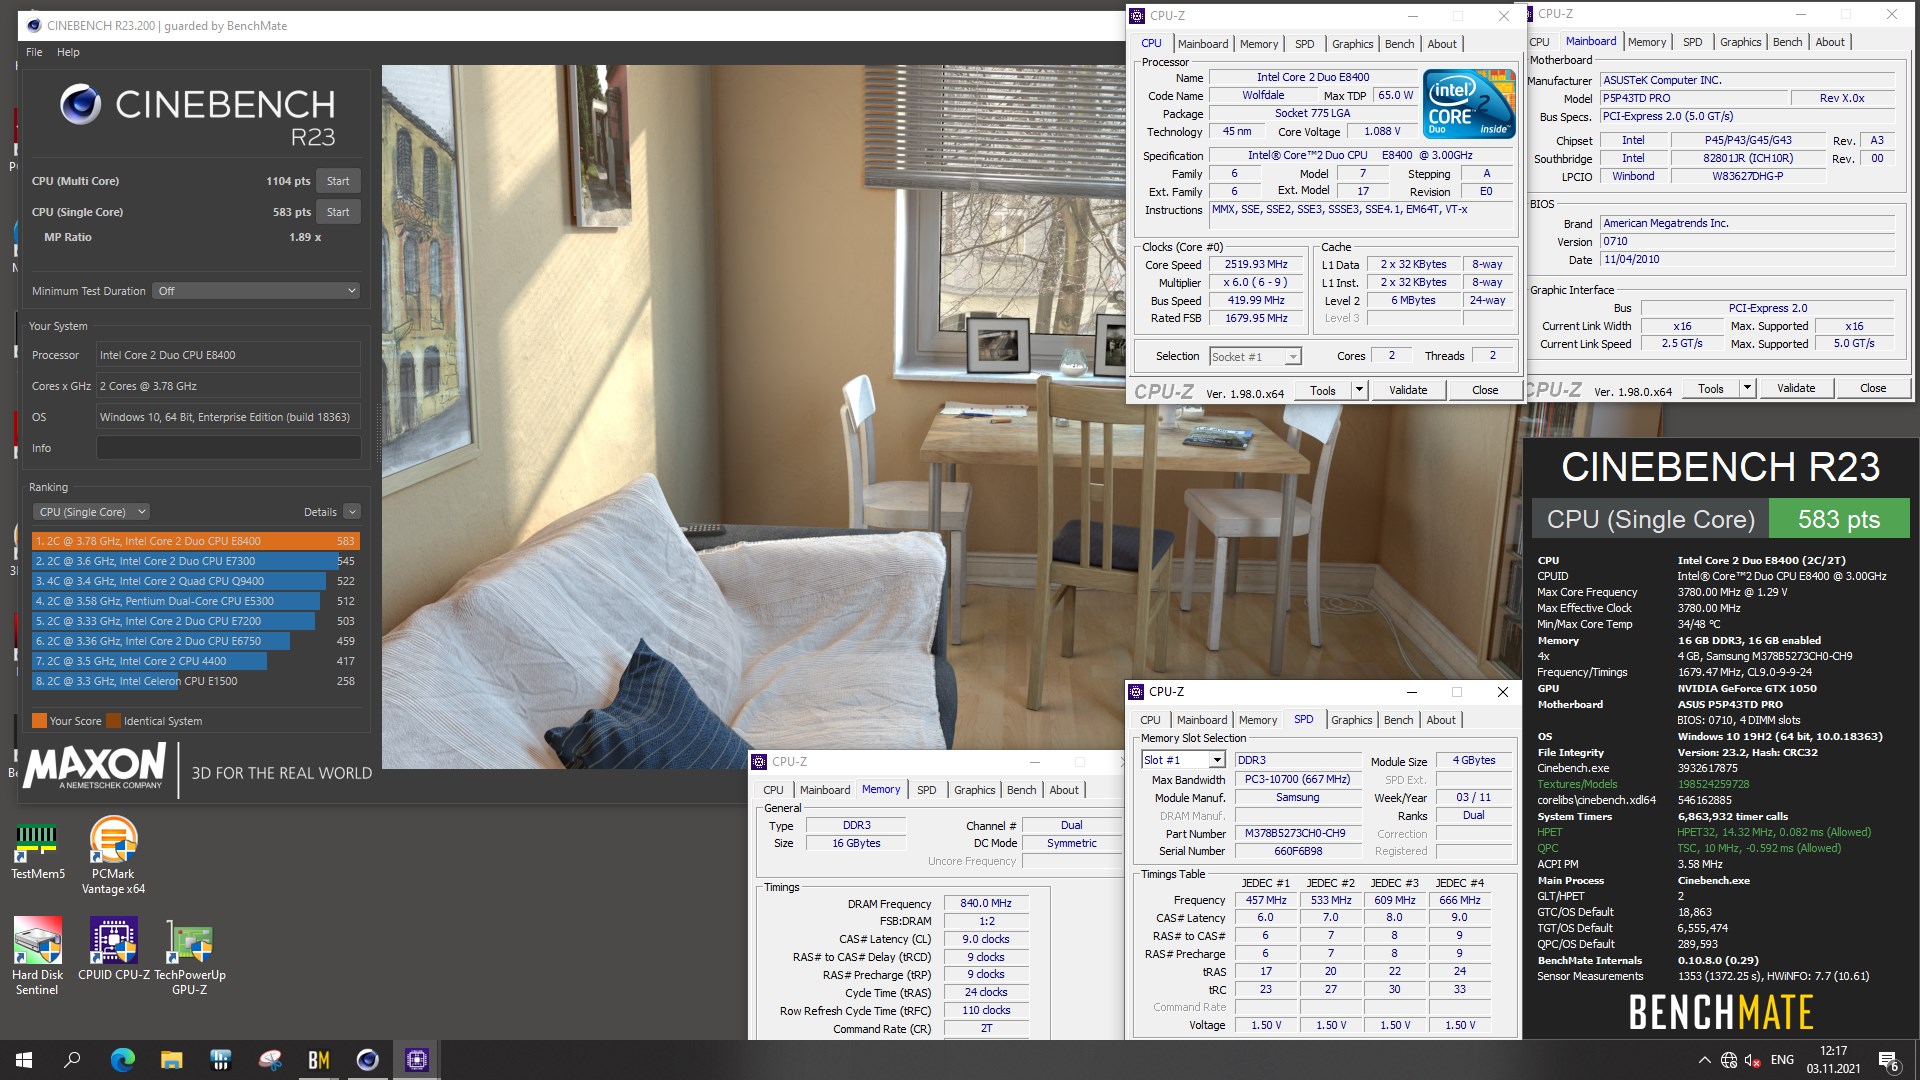Select rank 8 Celeron E1500 row

pyautogui.click(x=195, y=681)
